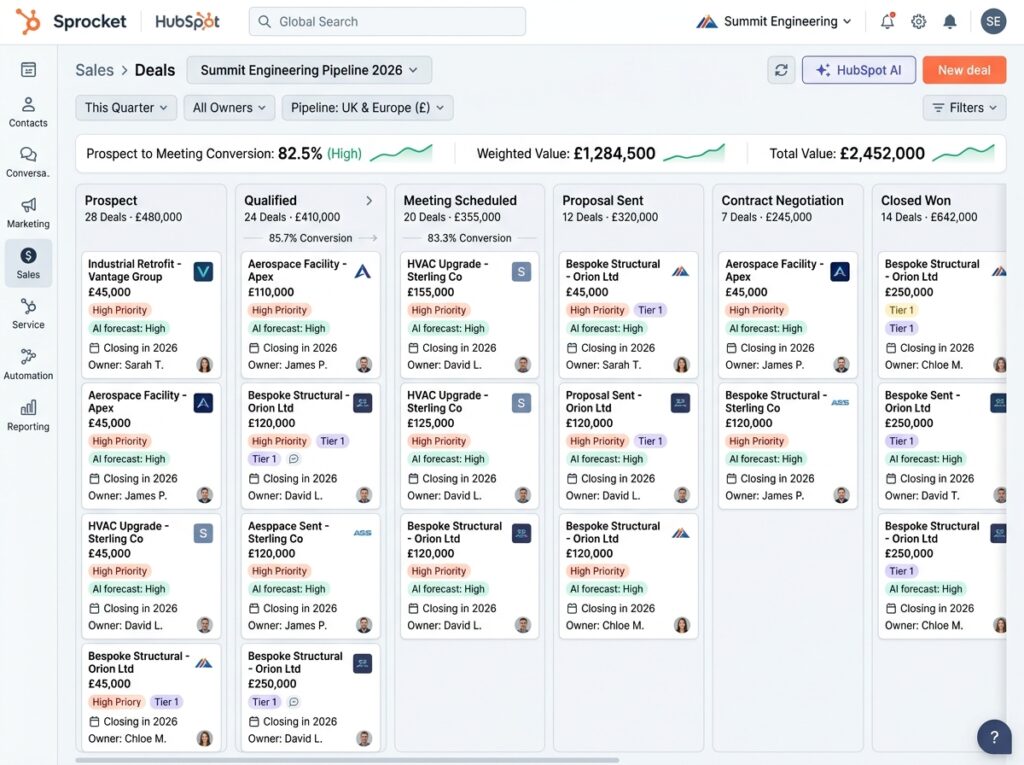The width and height of the screenshot is (1024, 765).
Task: Click the Prospect to Meeting Conversion sparkline
Action: 401,154
